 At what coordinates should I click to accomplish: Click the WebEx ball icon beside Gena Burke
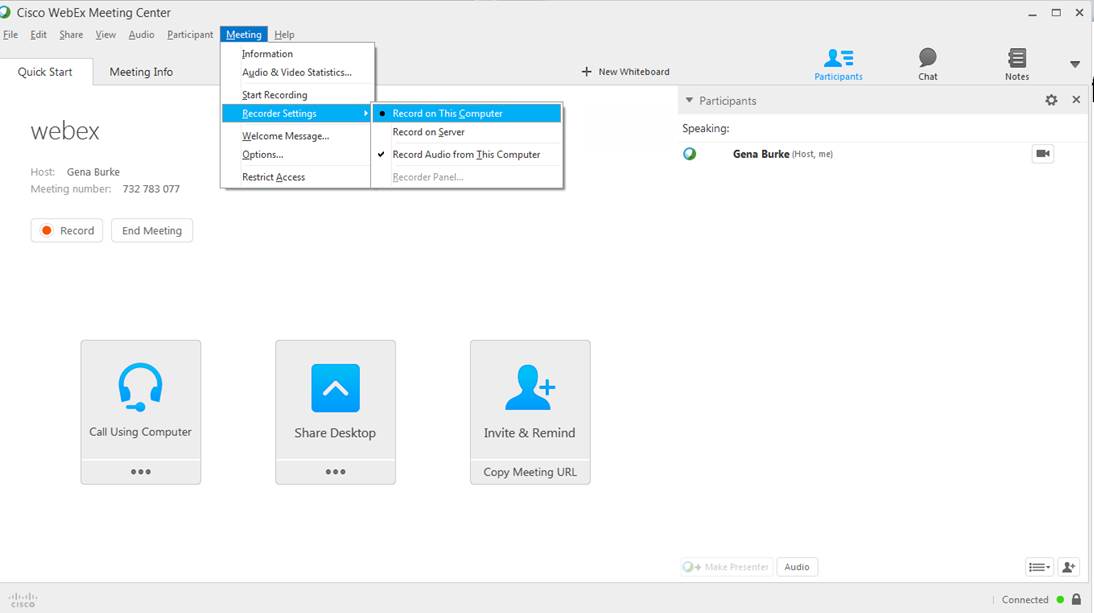click(x=689, y=154)
